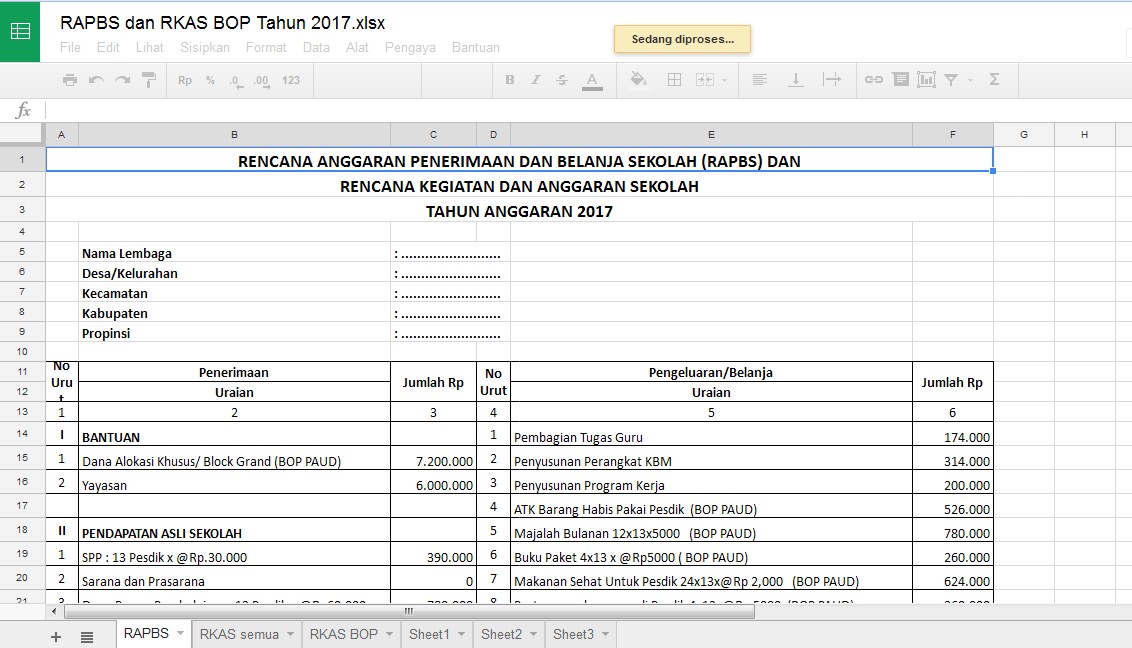
Task: Click the Paint format tool
Action: (x=149, y=80)
